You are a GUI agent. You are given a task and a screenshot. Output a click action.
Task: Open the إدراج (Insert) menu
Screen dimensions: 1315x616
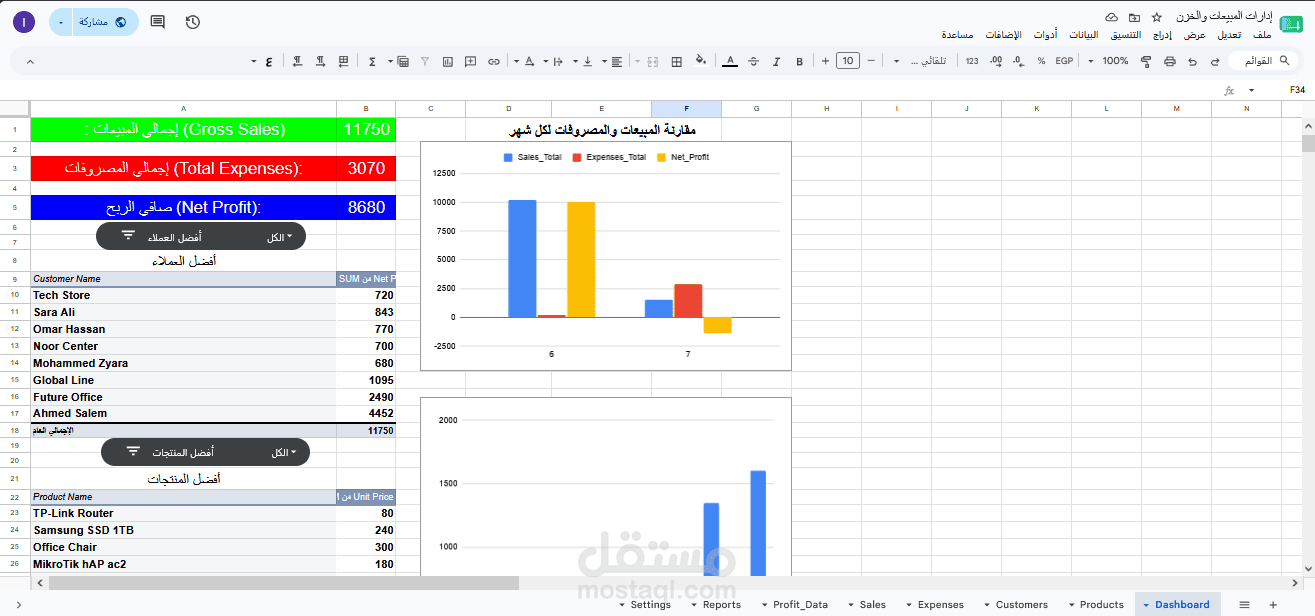point(1162,35)
